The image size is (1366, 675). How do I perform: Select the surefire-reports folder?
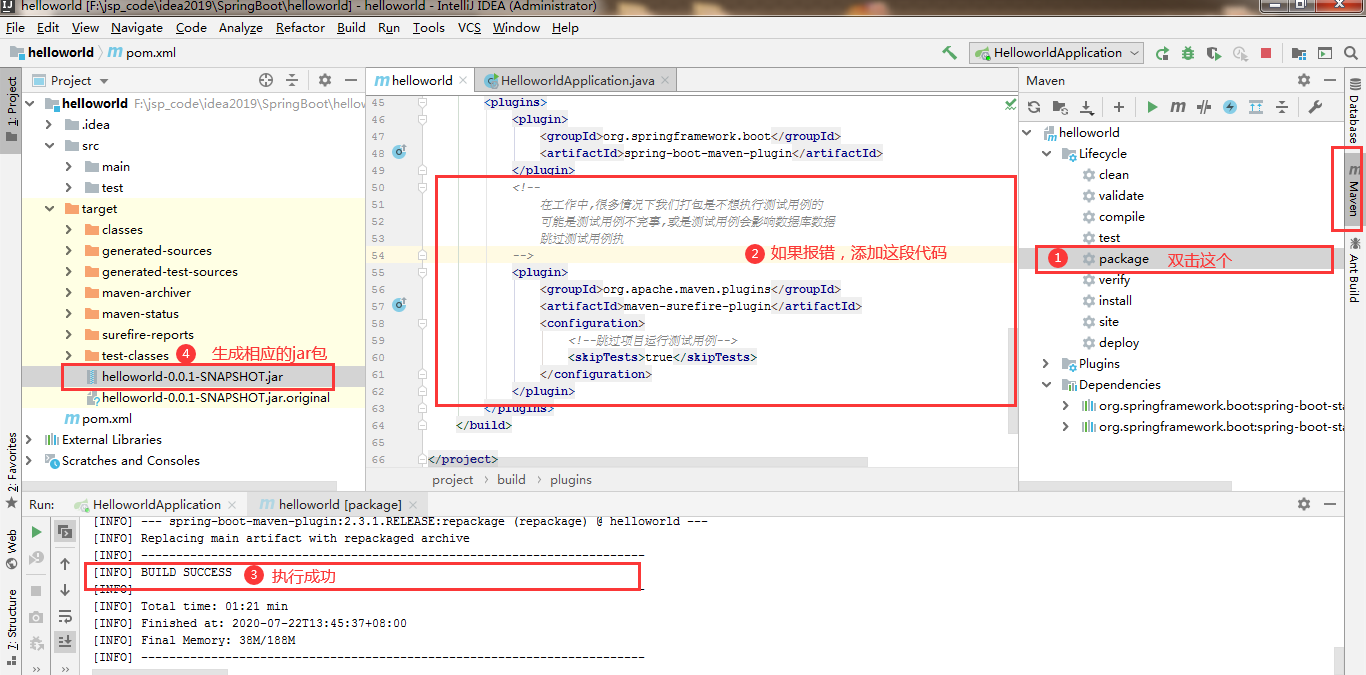148,335
